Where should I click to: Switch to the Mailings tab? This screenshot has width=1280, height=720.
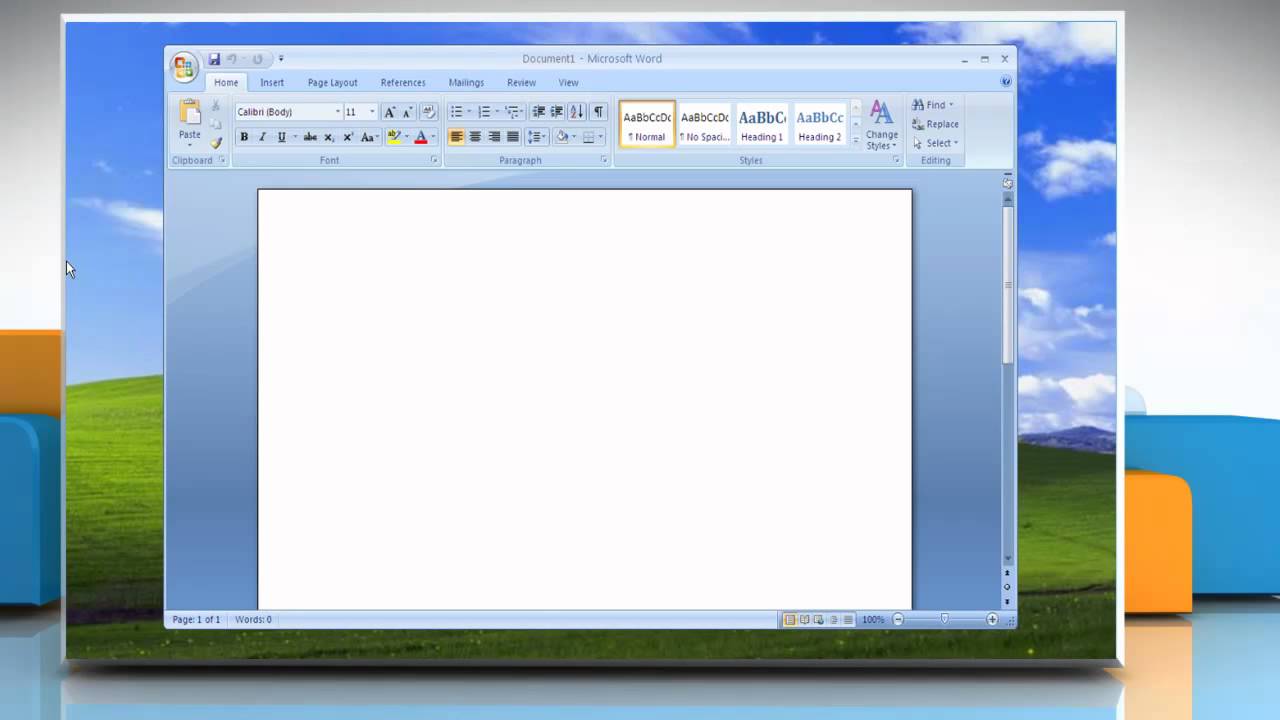(466, 83)
